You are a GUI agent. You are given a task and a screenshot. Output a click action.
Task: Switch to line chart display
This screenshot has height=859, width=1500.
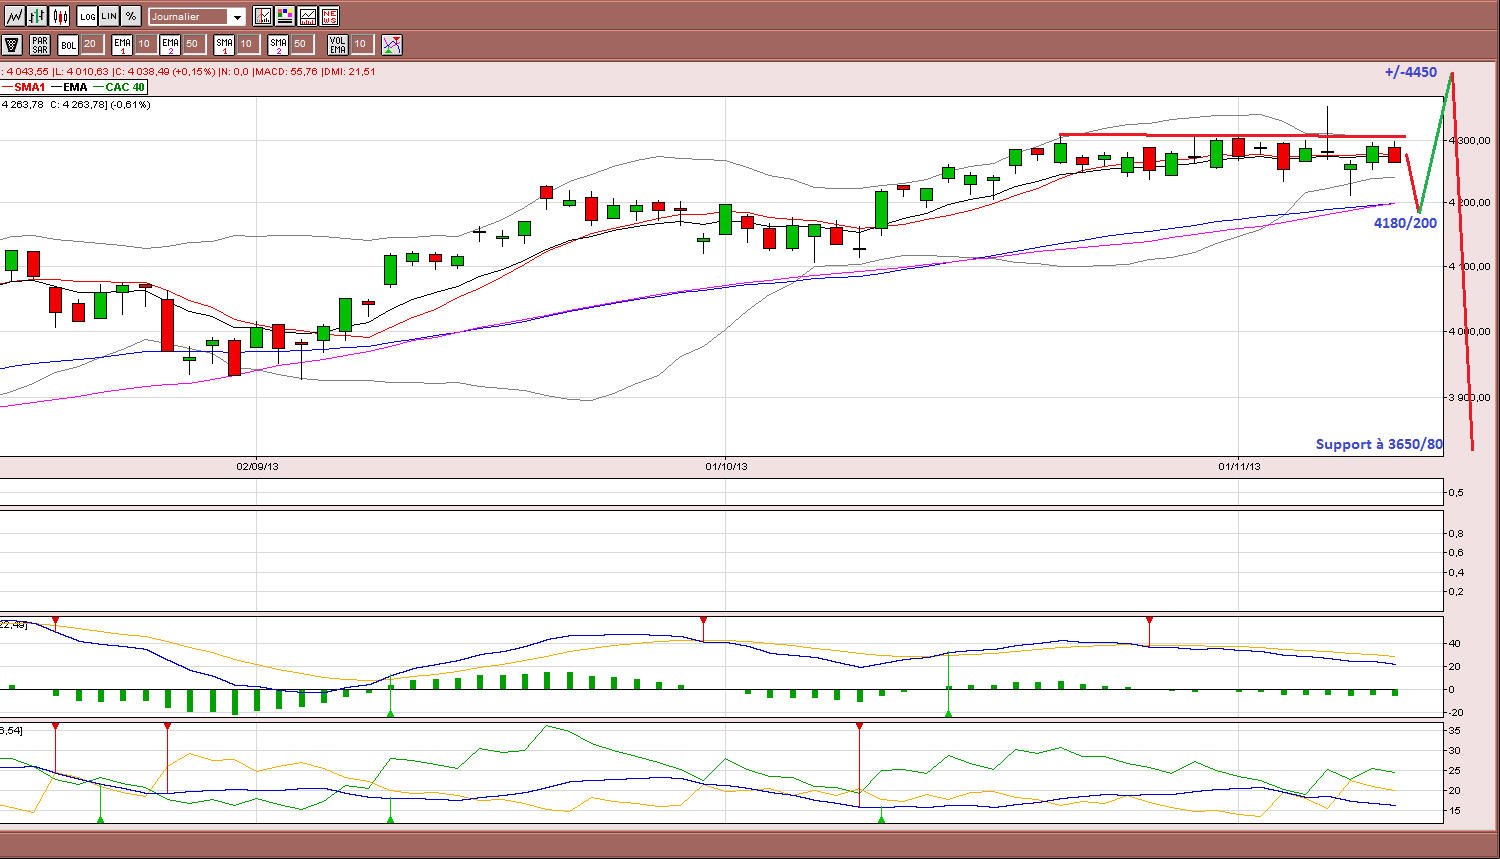14,16
